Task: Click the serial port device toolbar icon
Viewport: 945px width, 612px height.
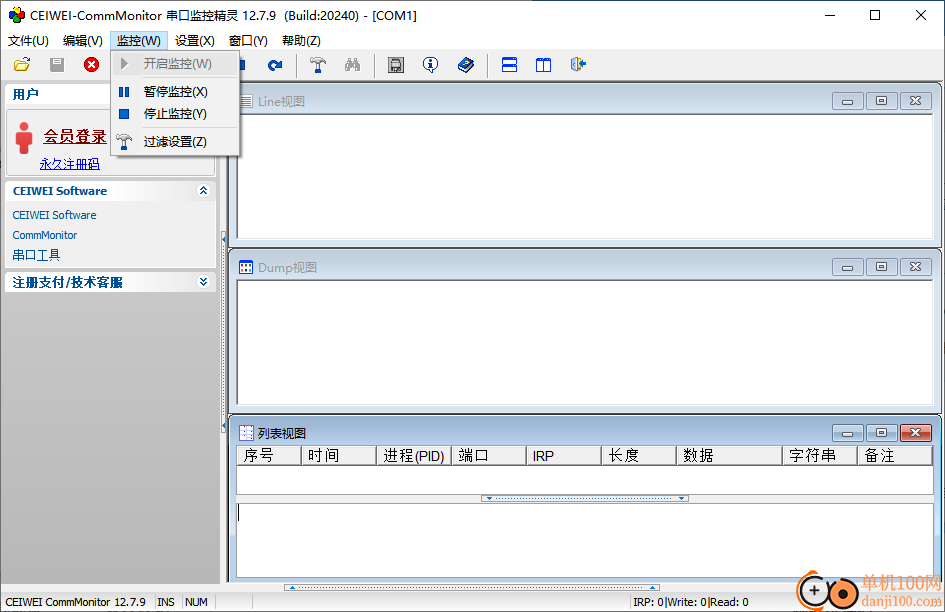Action: (x=396, y=65)
